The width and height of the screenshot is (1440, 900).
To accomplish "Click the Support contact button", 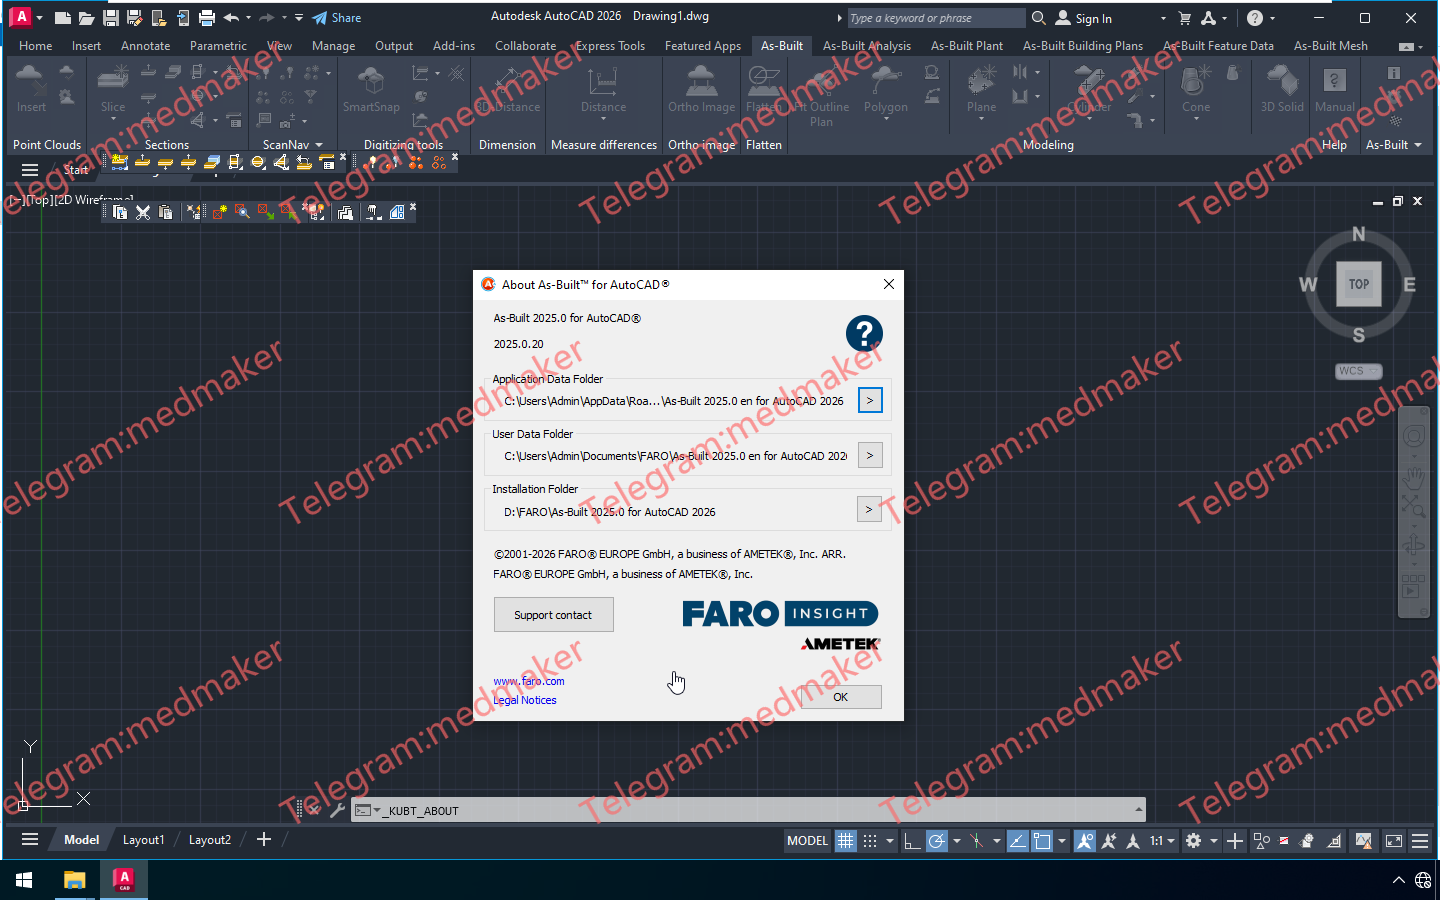I will point(554,615).
